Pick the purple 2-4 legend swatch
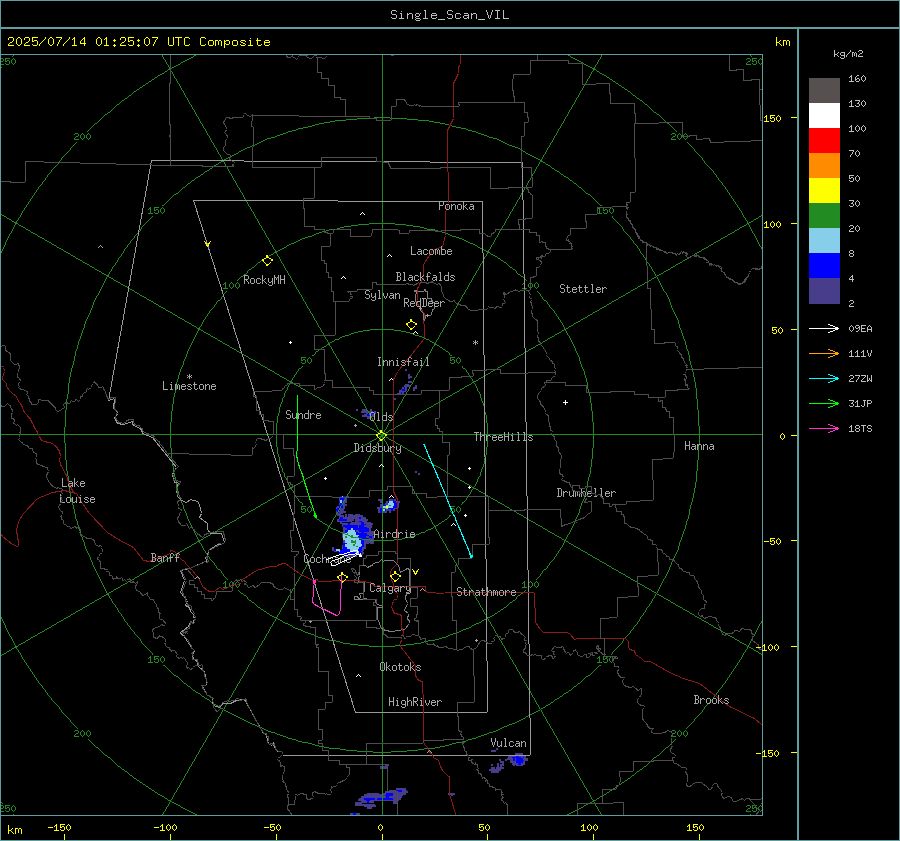This screenshot has height=841, width=900. pyautogui.click(x=824, y=291)
